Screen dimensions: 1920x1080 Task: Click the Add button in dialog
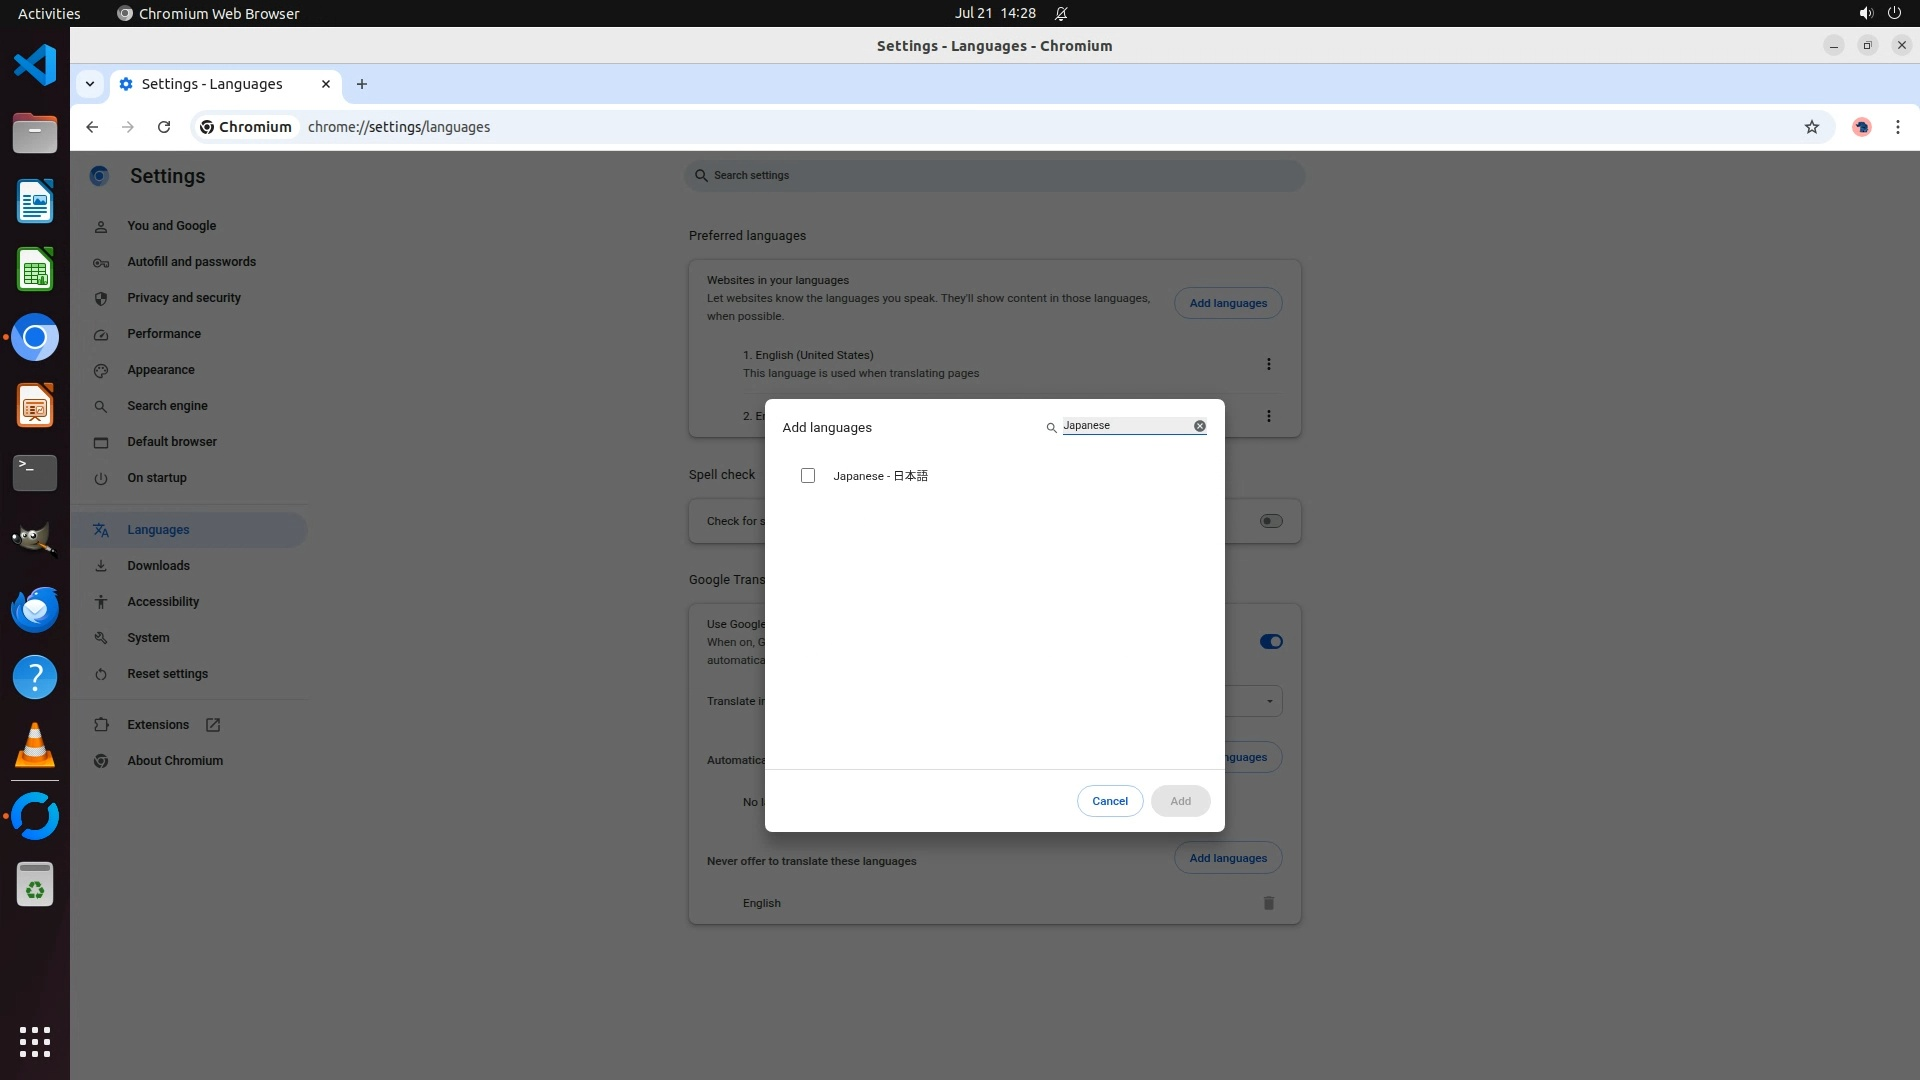coord(1180,801)
